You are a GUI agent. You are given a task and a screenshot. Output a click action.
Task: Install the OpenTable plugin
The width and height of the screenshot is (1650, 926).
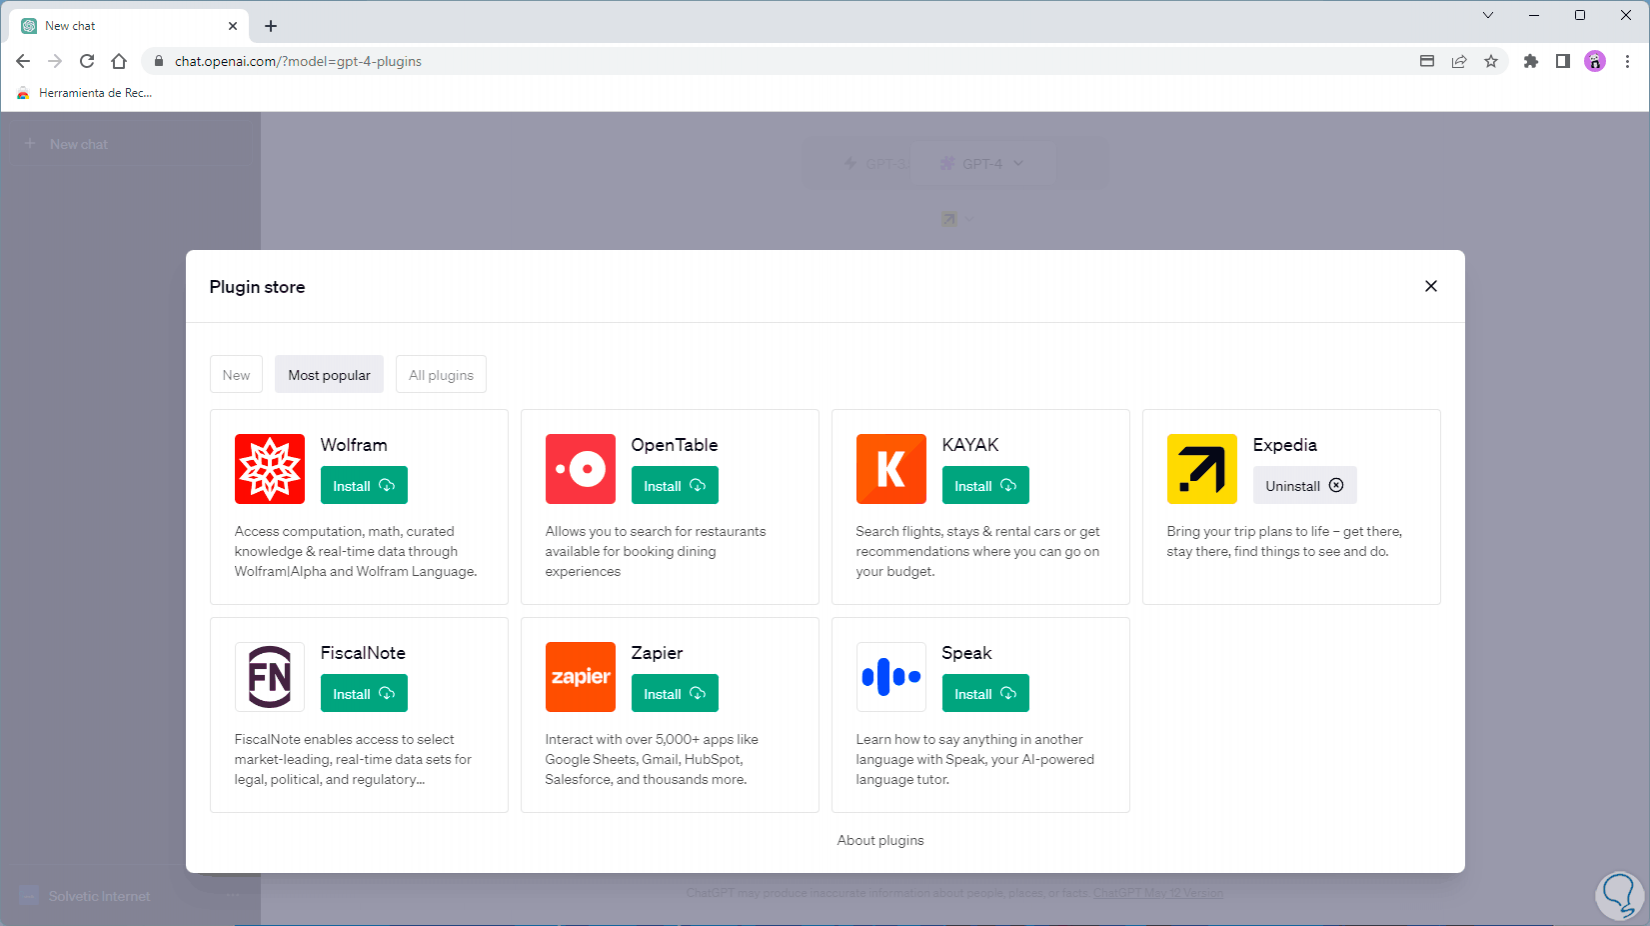(675, 485)
